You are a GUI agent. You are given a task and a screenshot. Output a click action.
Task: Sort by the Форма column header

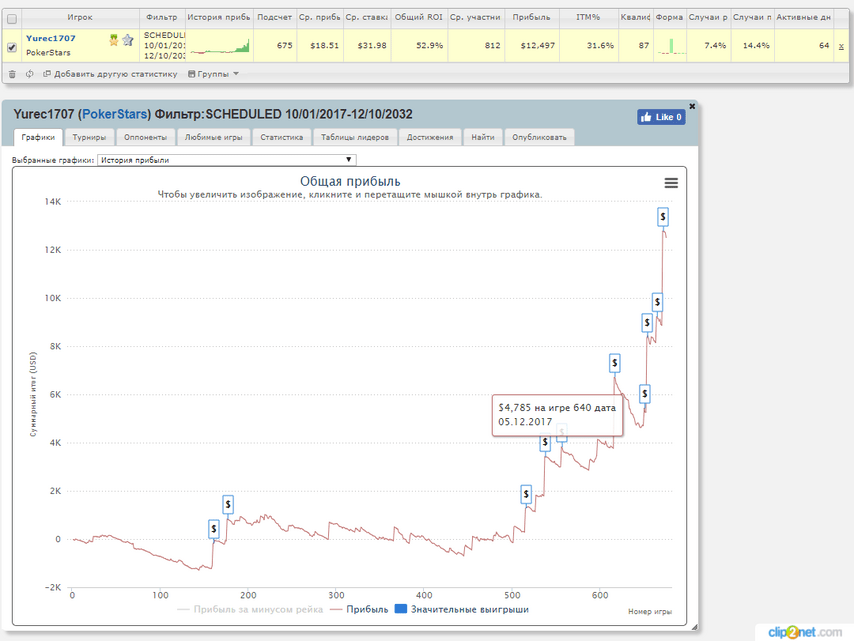(x=669, y=17)
